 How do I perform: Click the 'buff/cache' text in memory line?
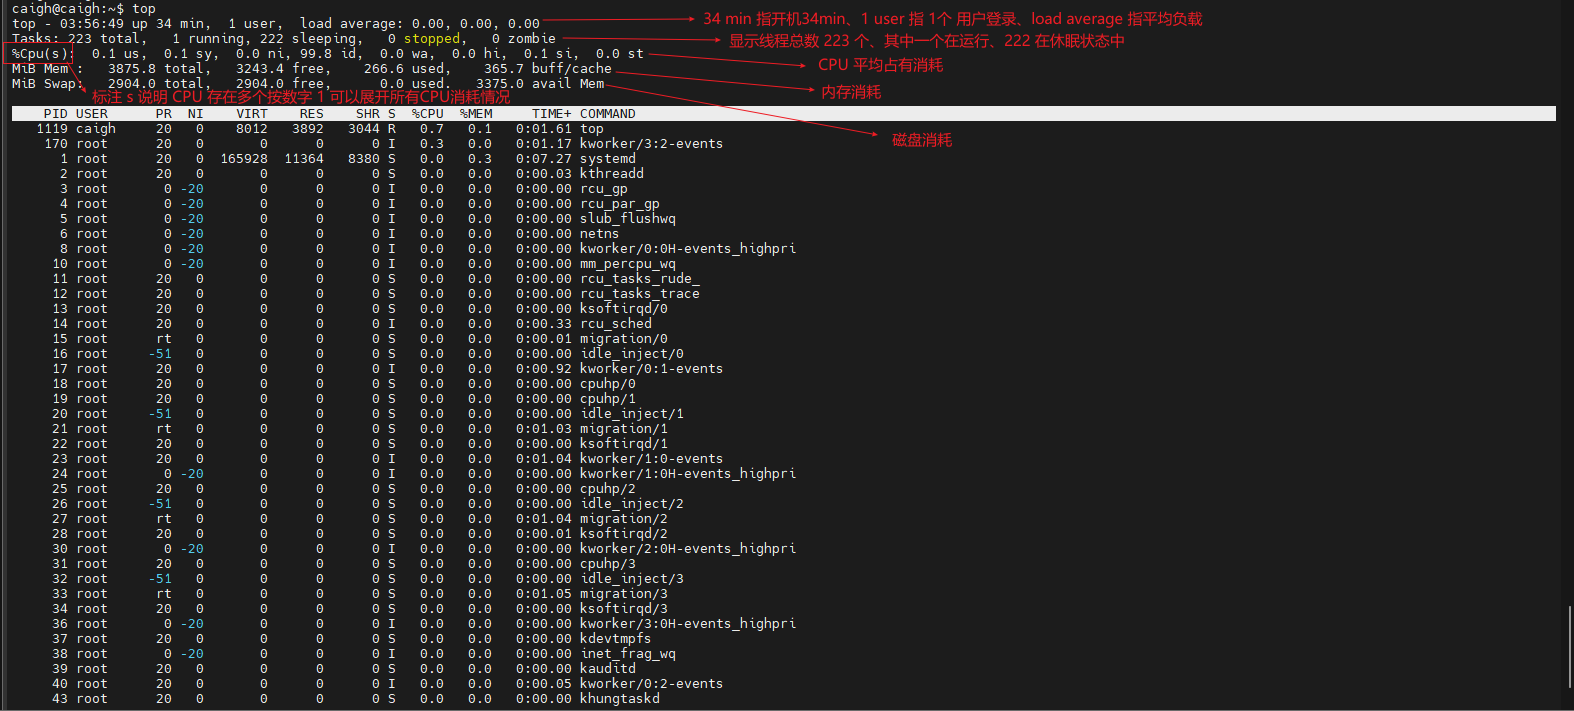tap(571, 69)
